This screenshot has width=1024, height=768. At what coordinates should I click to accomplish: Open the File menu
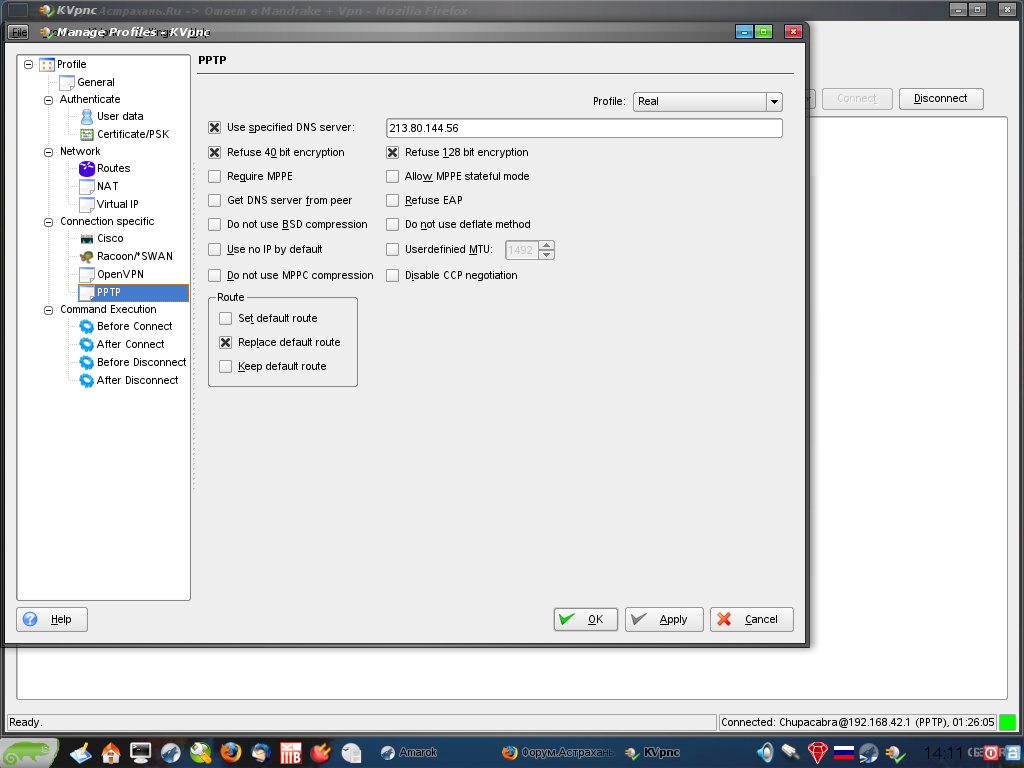[x=19, y=32]
